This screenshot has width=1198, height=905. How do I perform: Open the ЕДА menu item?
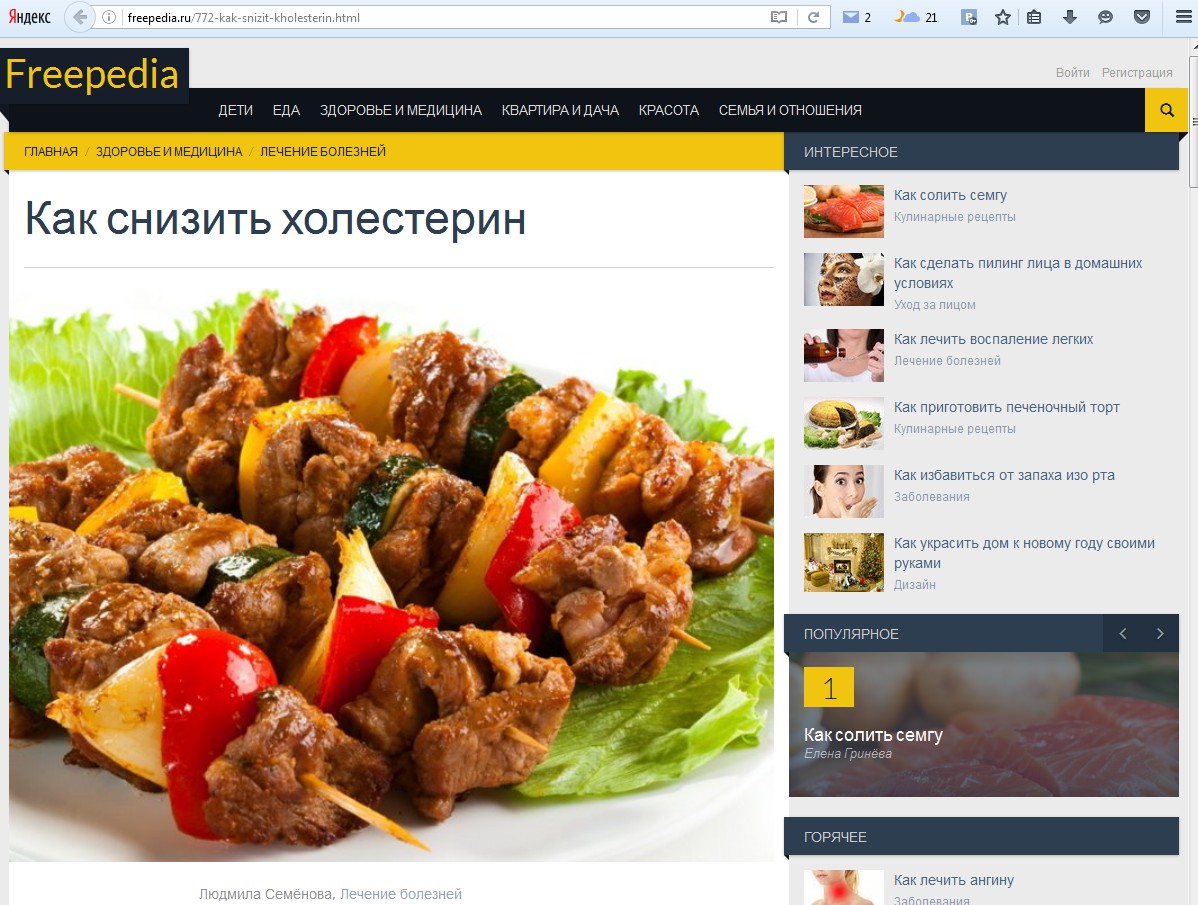point(287,110)
